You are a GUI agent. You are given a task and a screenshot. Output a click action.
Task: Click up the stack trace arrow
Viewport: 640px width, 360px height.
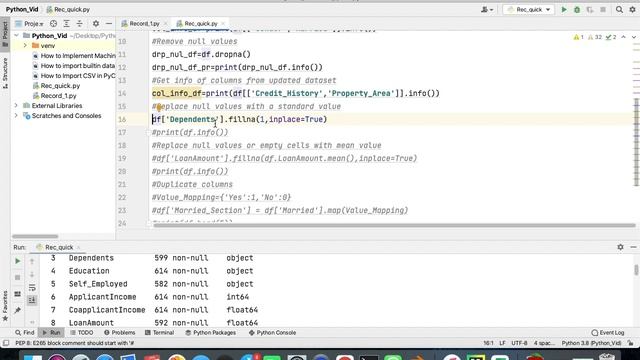[32, 261]
